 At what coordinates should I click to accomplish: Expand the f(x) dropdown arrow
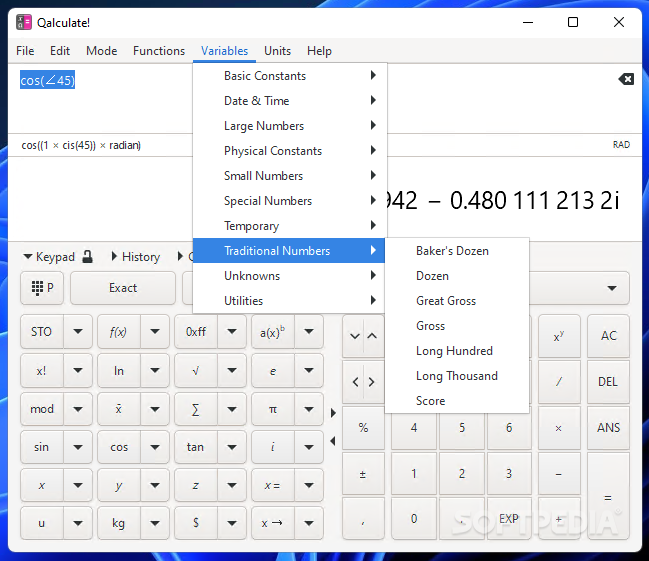click(x=155, y=332)
